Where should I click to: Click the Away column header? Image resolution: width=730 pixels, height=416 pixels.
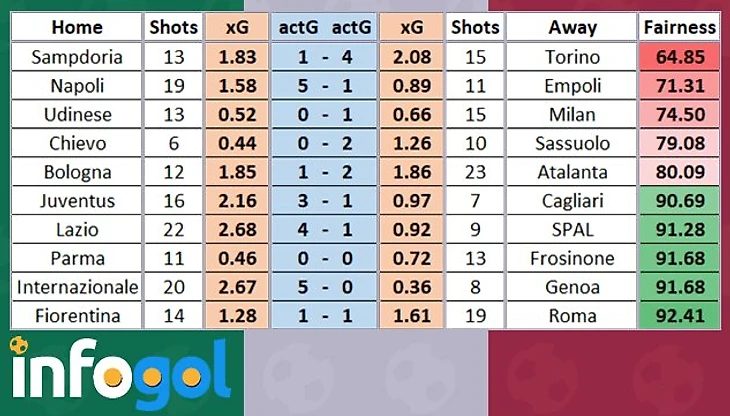click(x=571, y=28)
